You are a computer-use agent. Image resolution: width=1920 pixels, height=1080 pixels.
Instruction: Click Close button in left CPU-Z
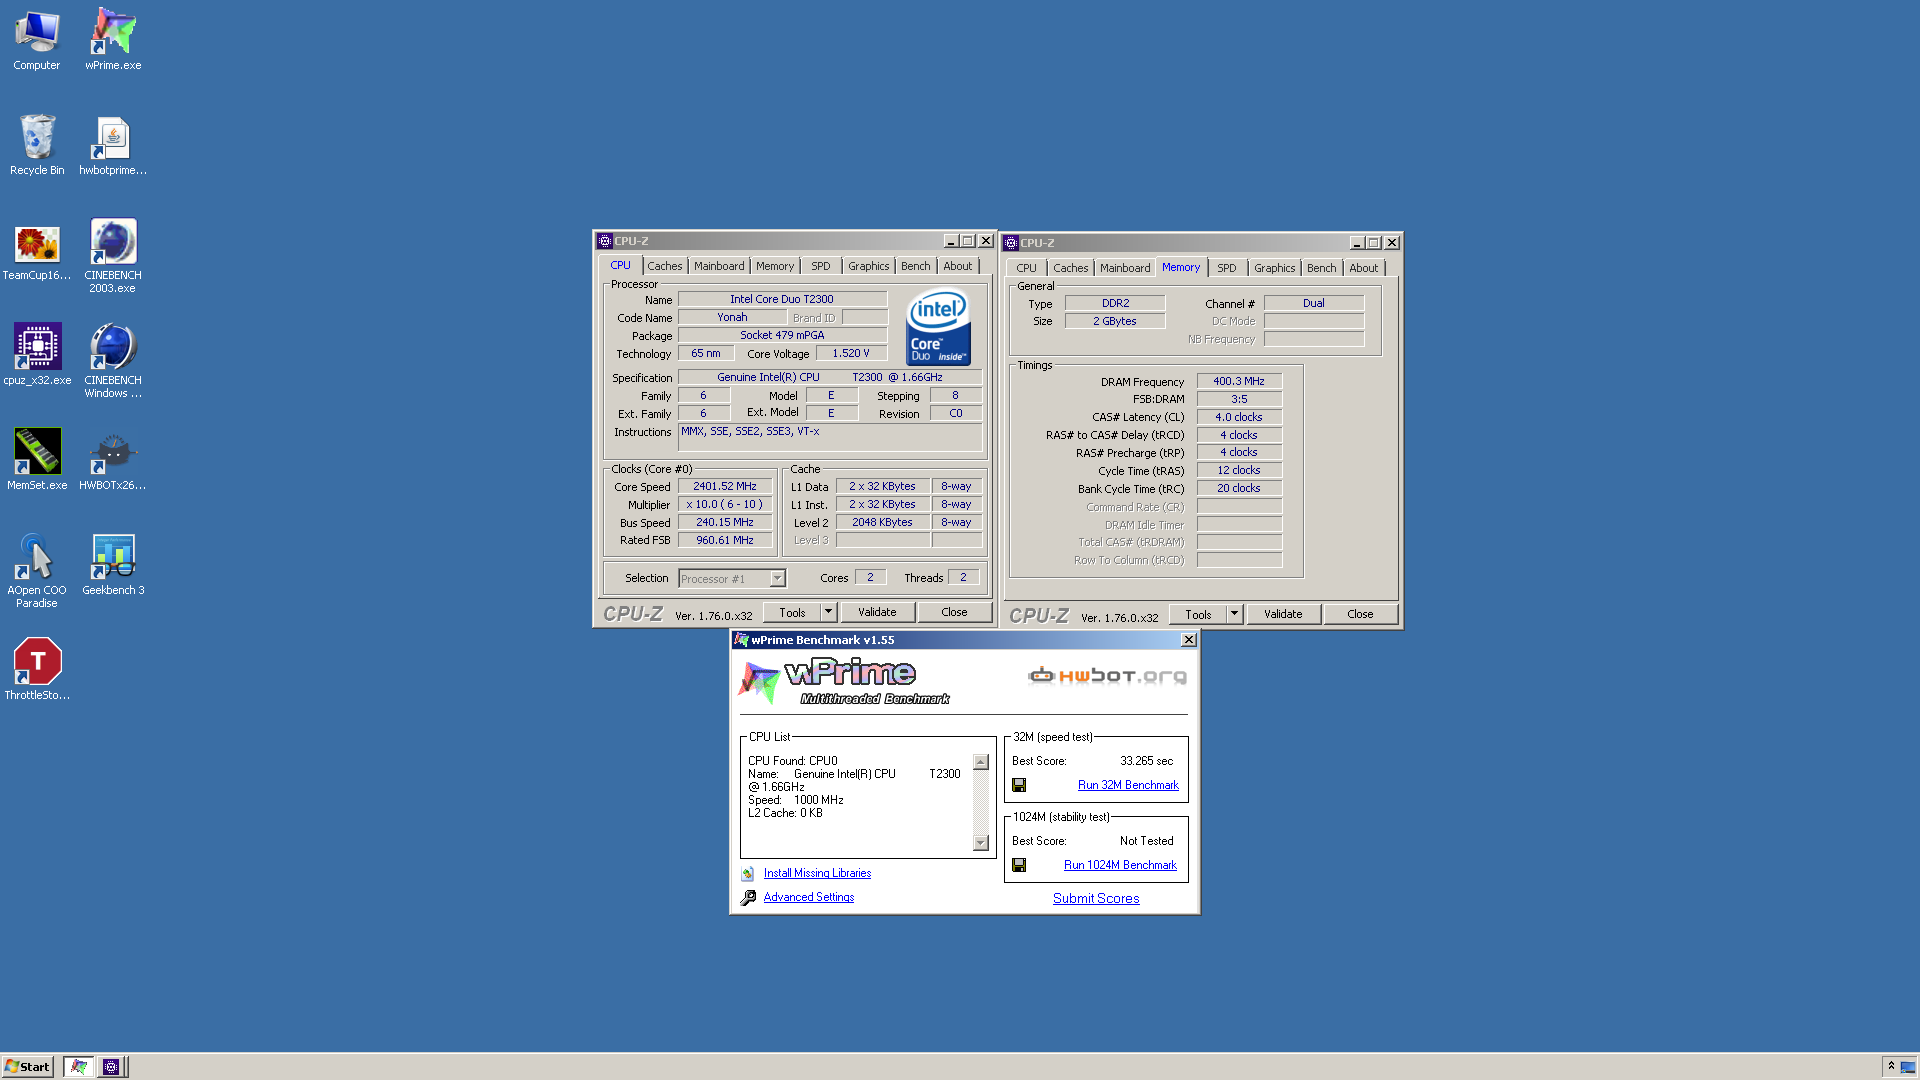tap(954, 612)
